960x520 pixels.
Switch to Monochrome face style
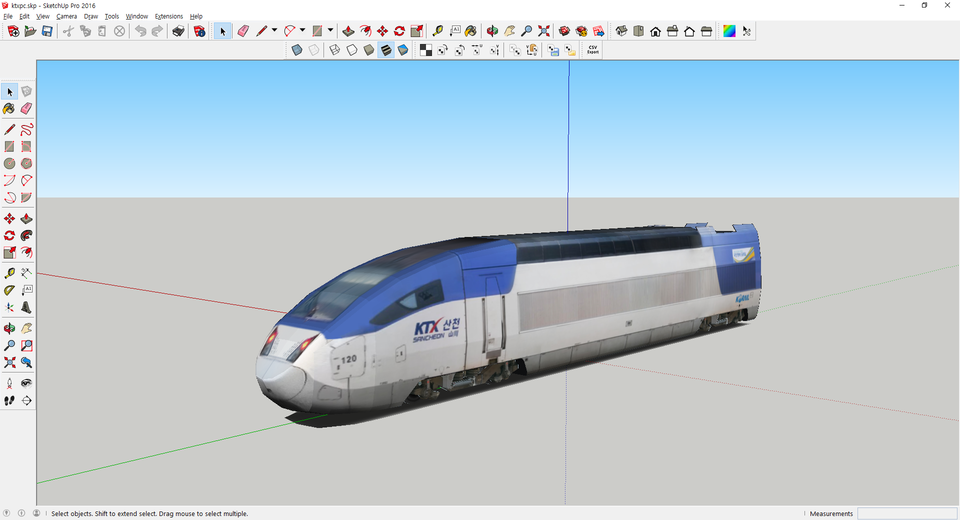(403, 49)
